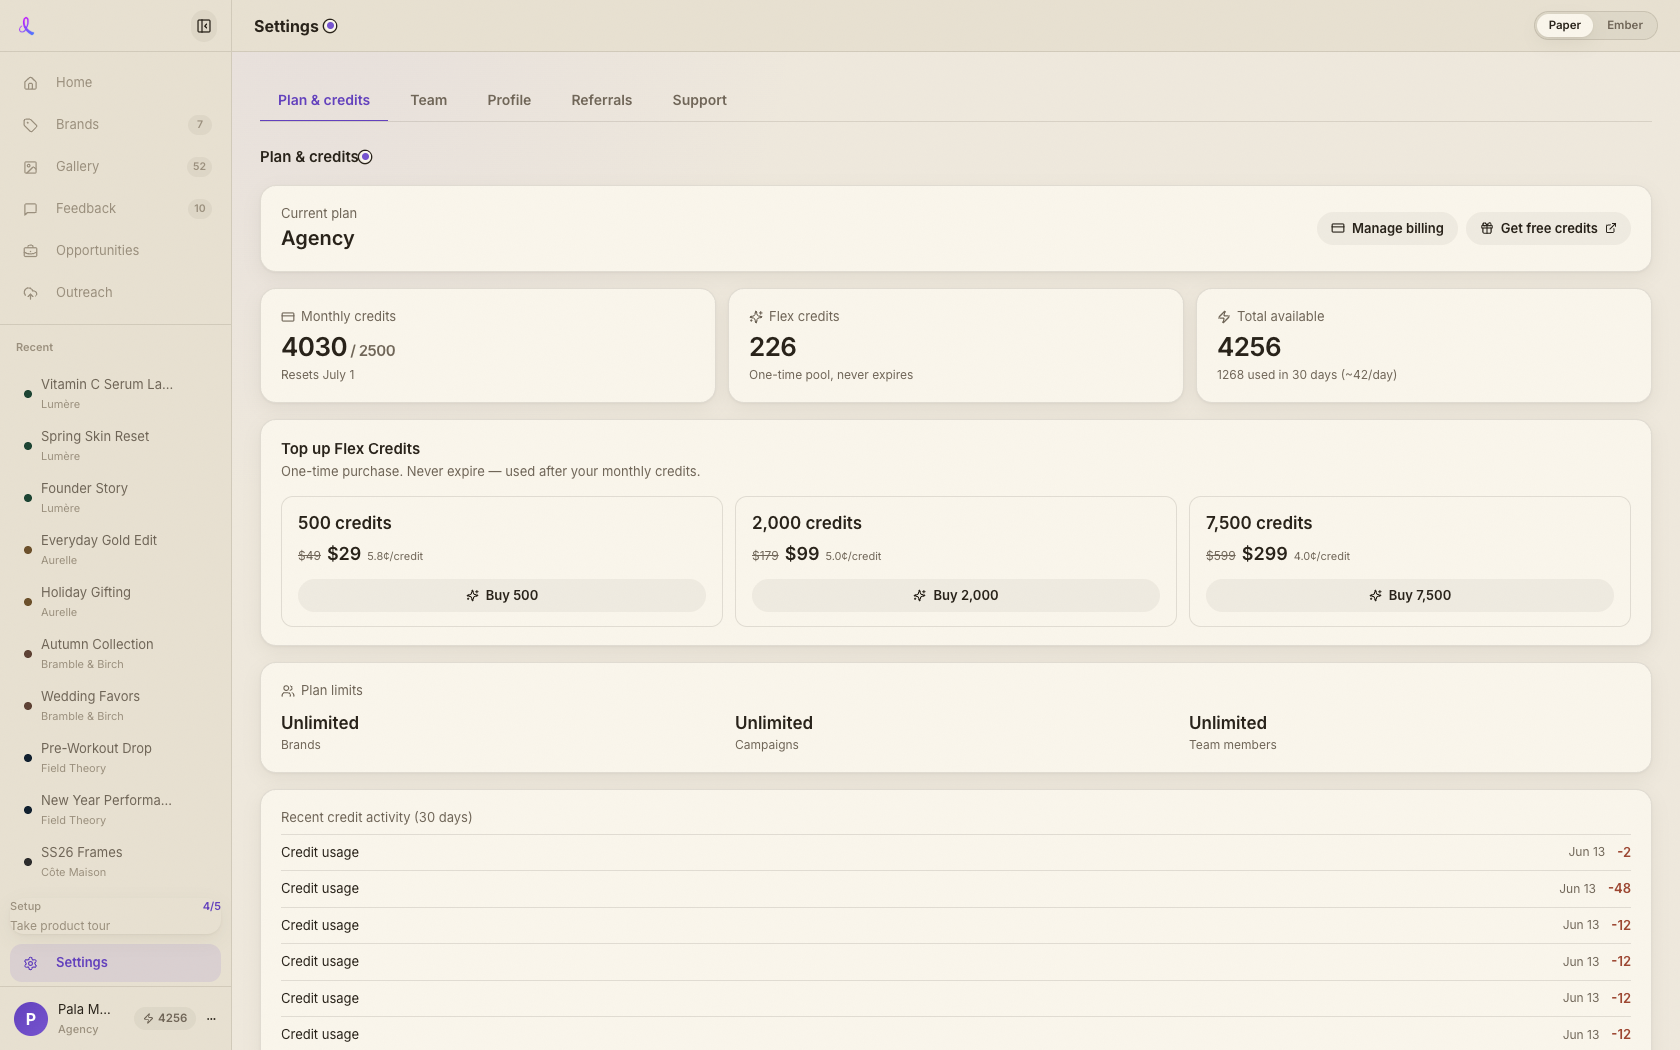Click the Monthly credits card icon
The height and width of the screenshot is (1050, 1680).
(288, 317)
